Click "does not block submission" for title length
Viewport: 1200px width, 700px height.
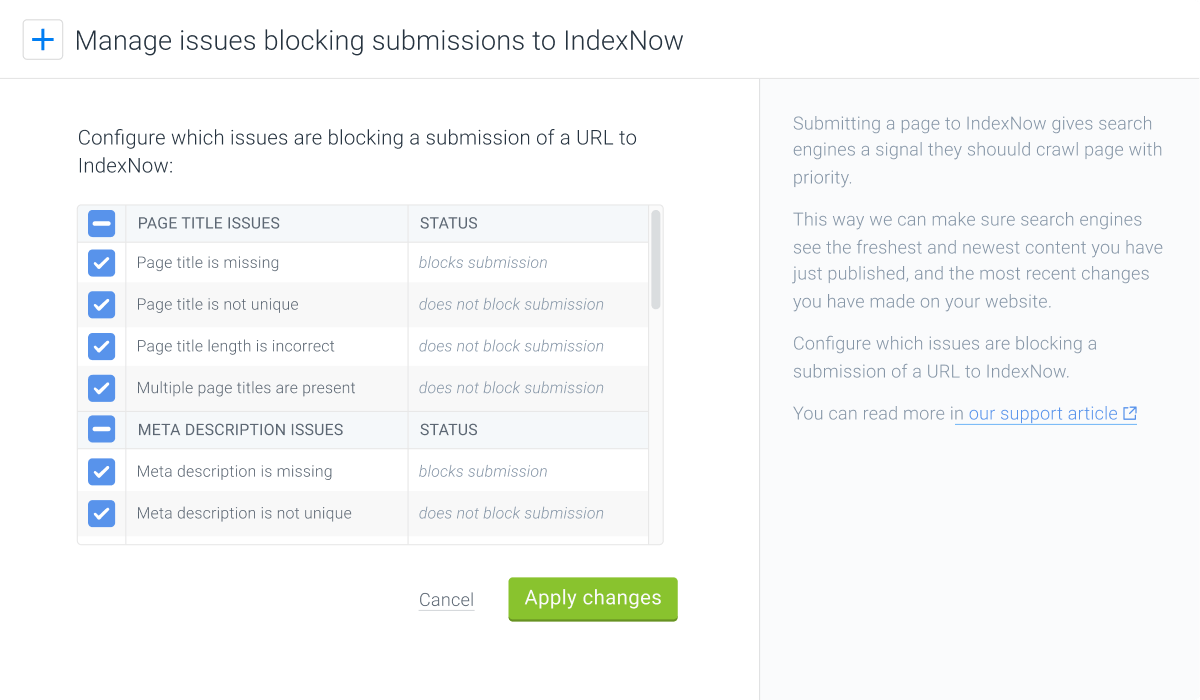(x=511, y=346)
